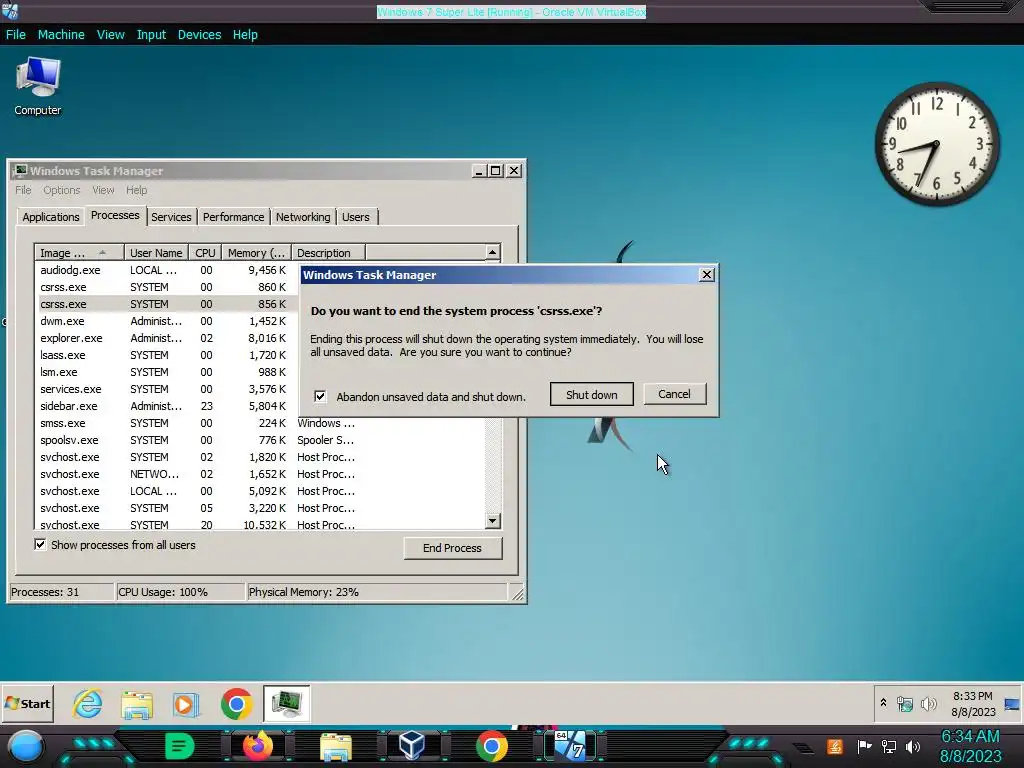Toggle Show processes from all users
The height and width of the screenshot is (768, 1024).
click(40, 545)
